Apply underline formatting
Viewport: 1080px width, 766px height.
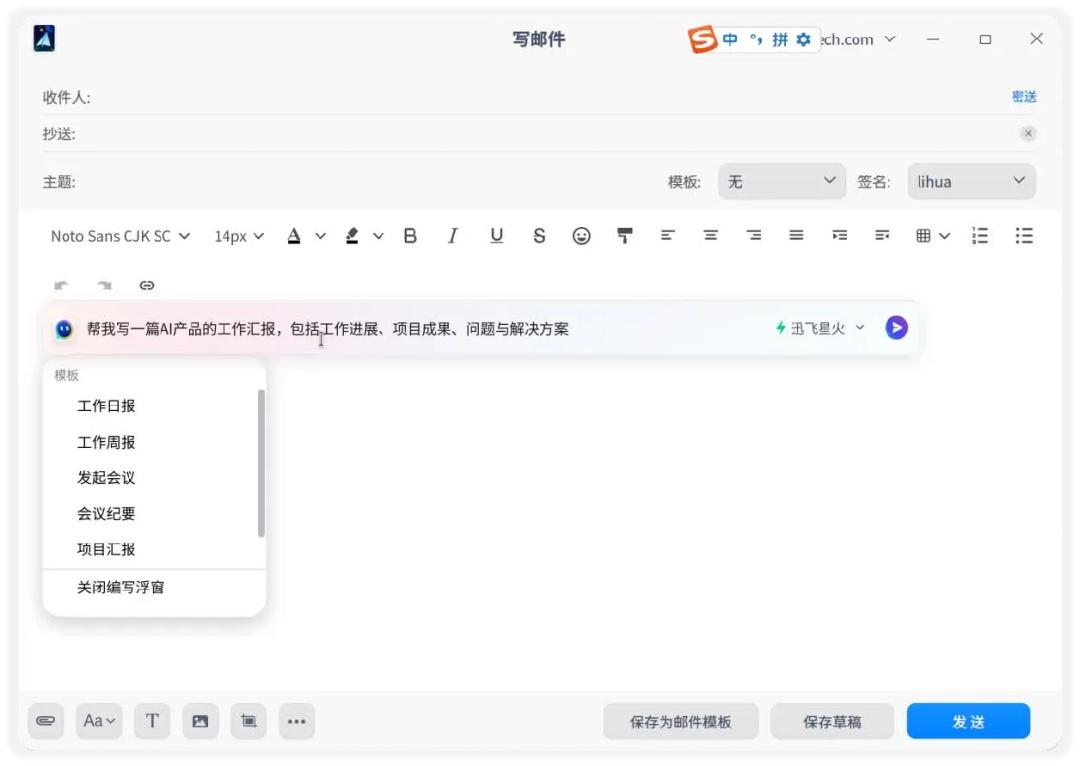[496, 236]
